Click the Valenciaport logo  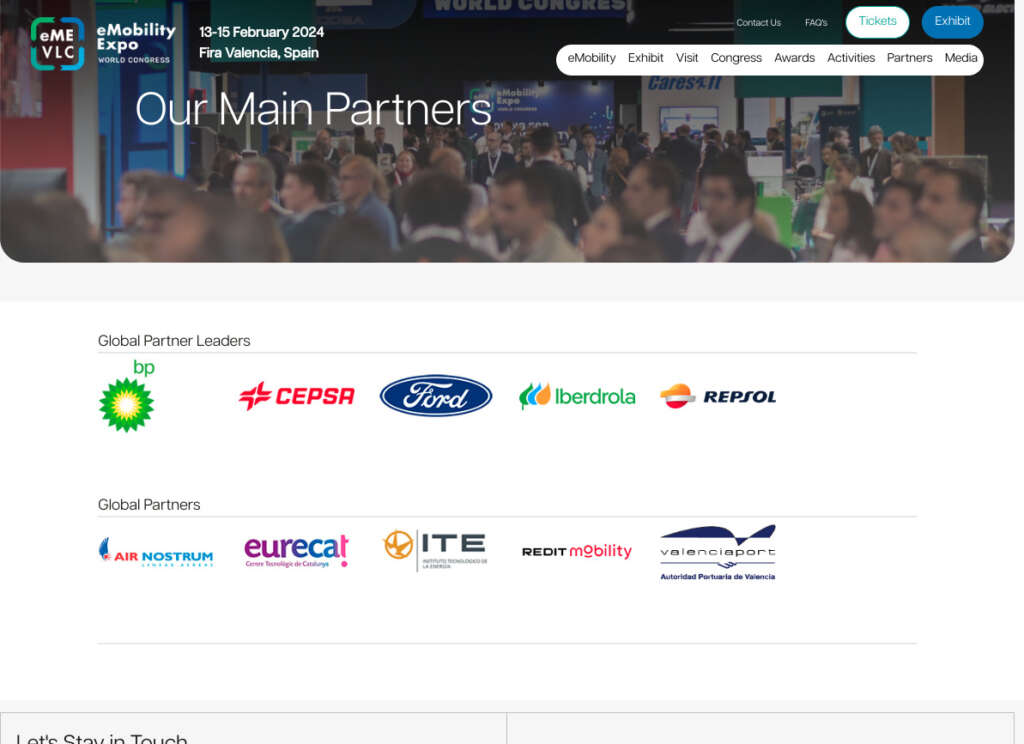point(718,552)
